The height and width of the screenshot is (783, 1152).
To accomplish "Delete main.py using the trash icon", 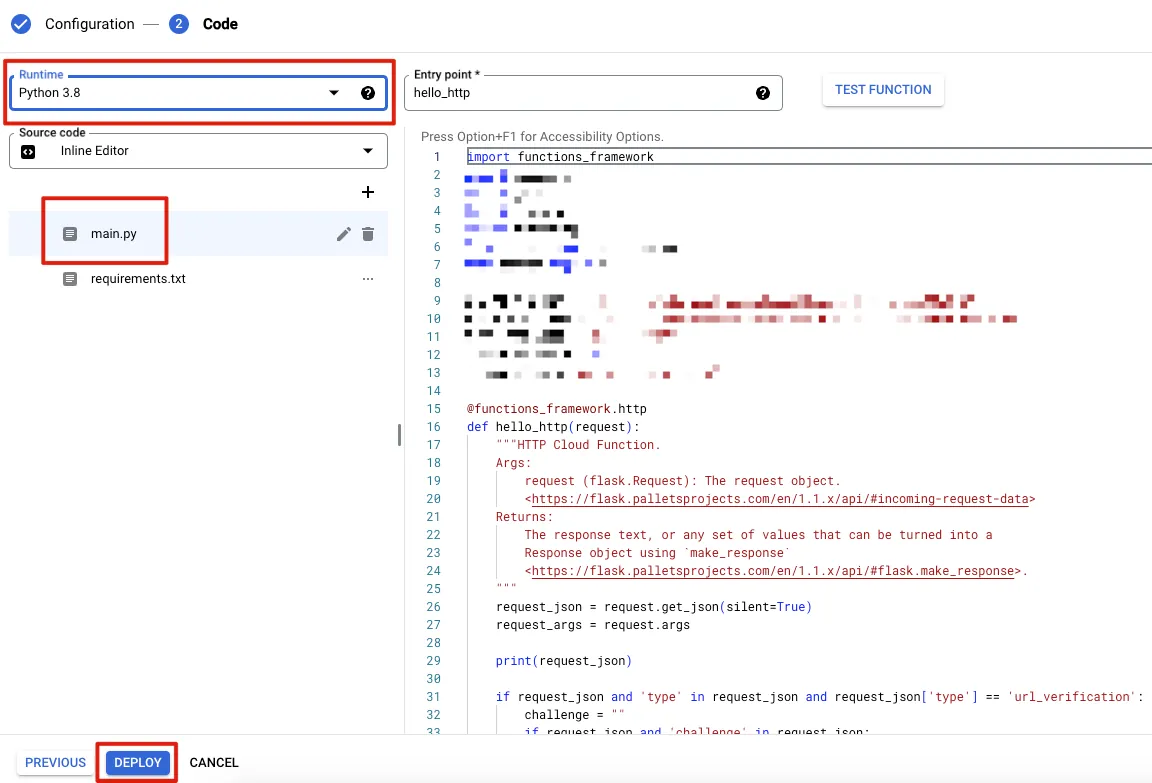I will point(368,234).
